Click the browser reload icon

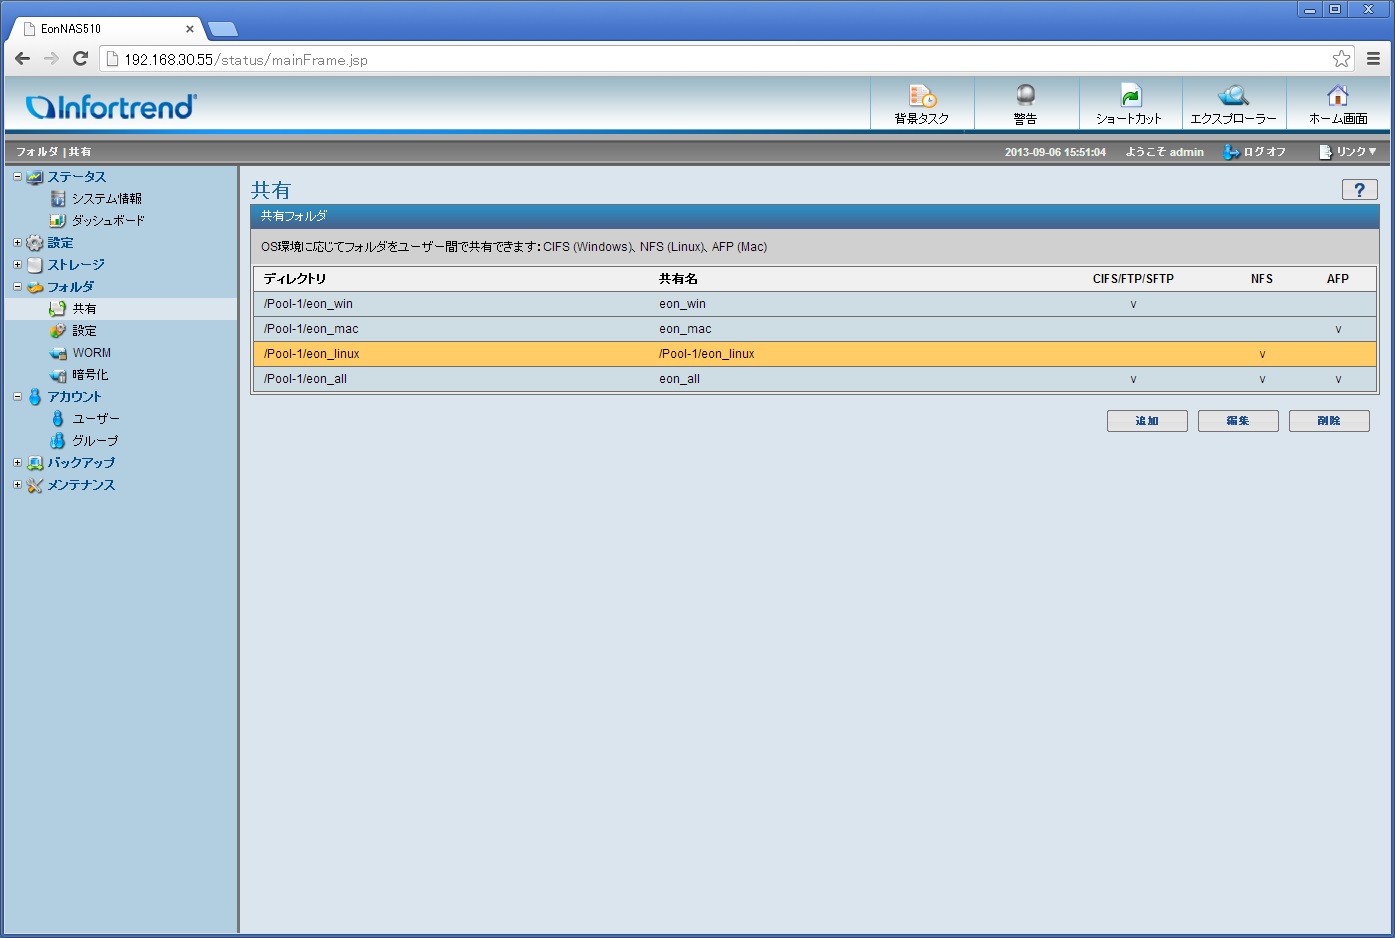80,59
